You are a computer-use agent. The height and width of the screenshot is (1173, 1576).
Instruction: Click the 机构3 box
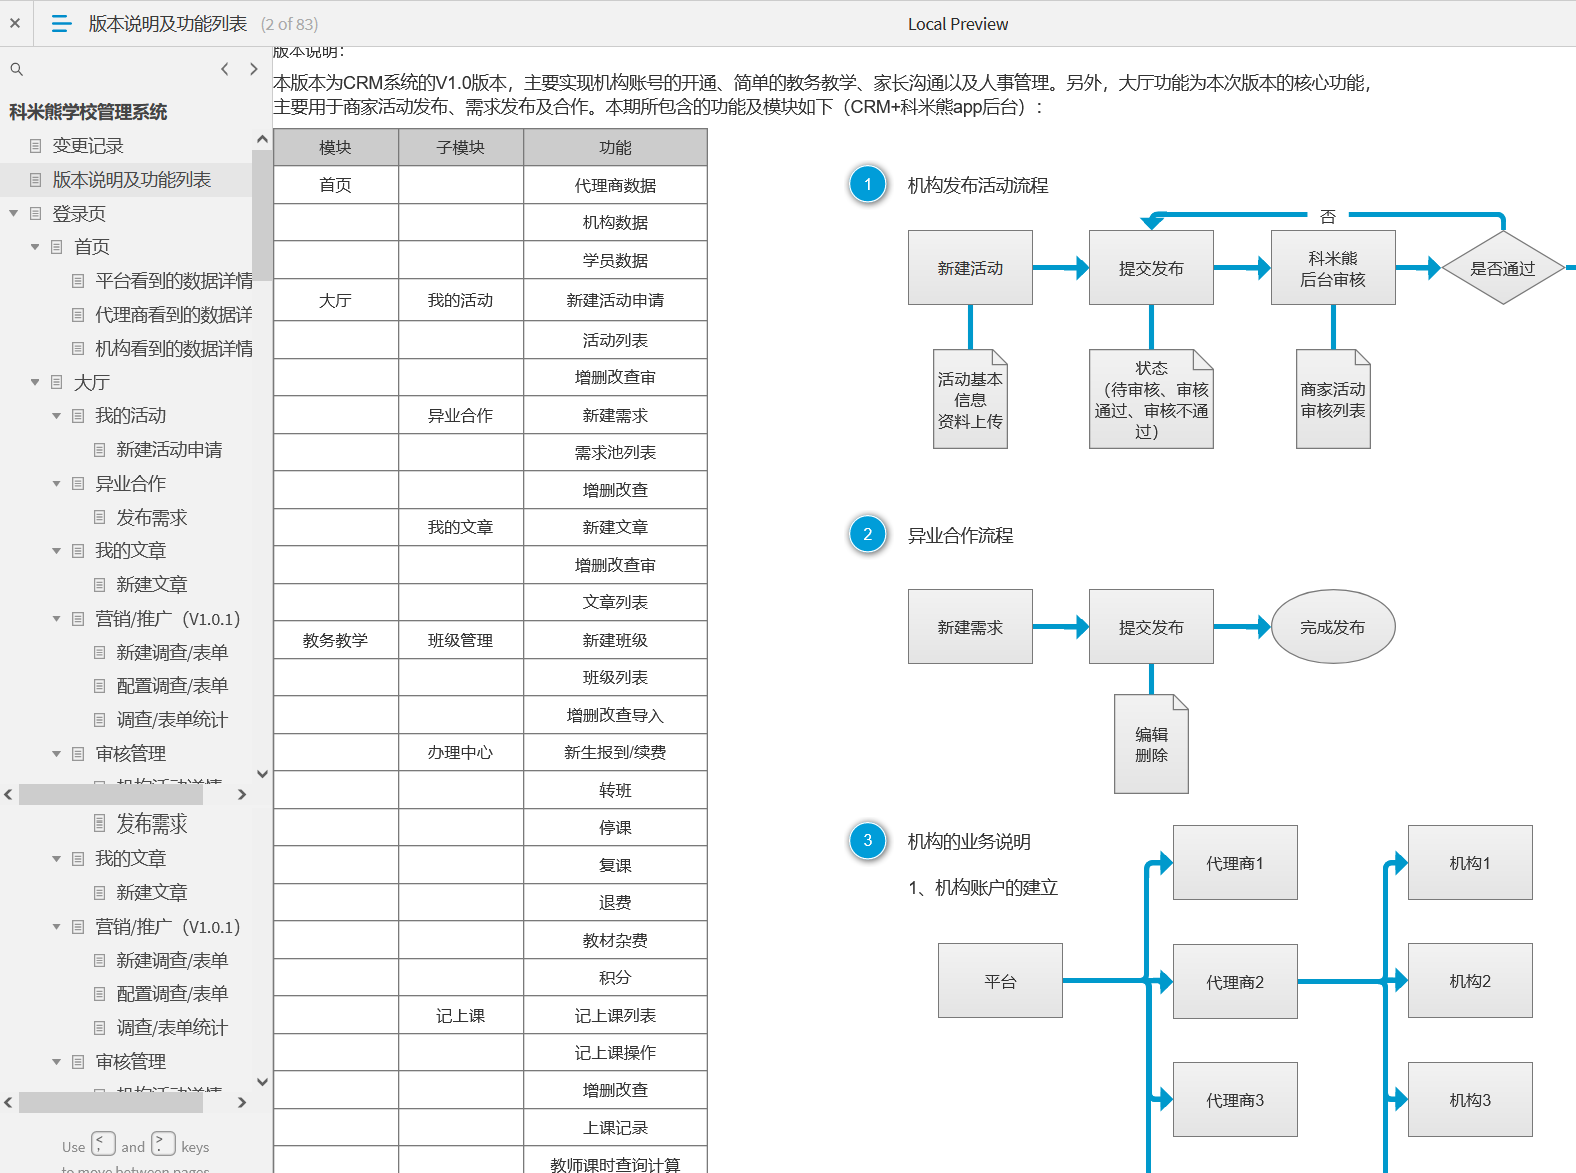coord(1470,1100)
